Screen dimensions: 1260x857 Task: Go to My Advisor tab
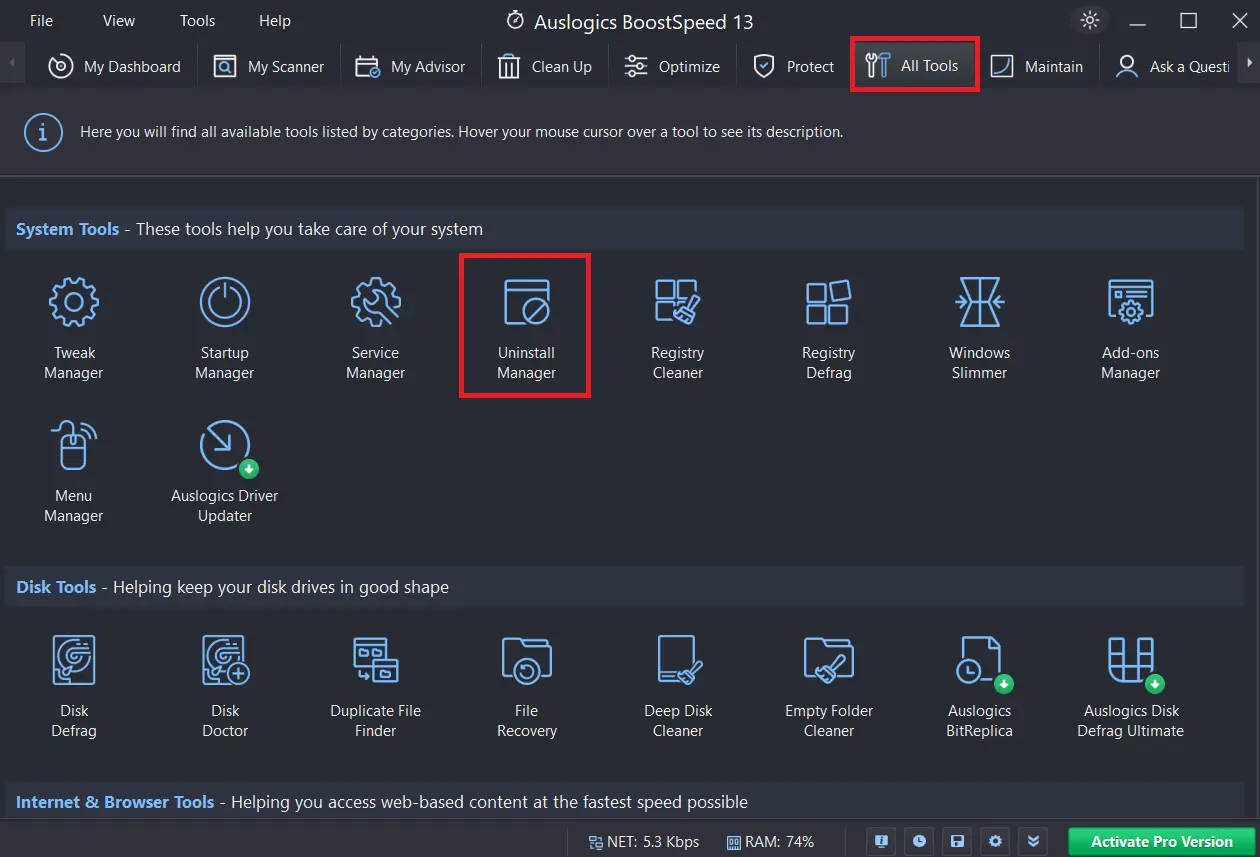click(410, 66)
